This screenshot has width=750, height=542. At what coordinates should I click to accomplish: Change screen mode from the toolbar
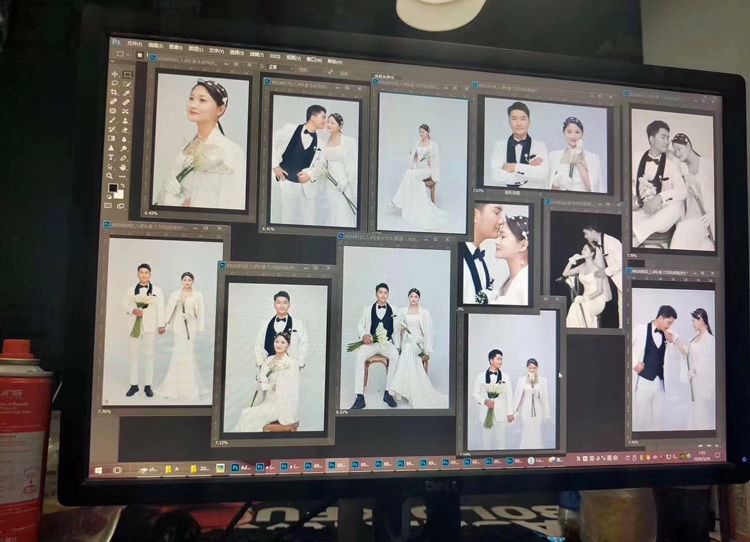tap(121, 206)
